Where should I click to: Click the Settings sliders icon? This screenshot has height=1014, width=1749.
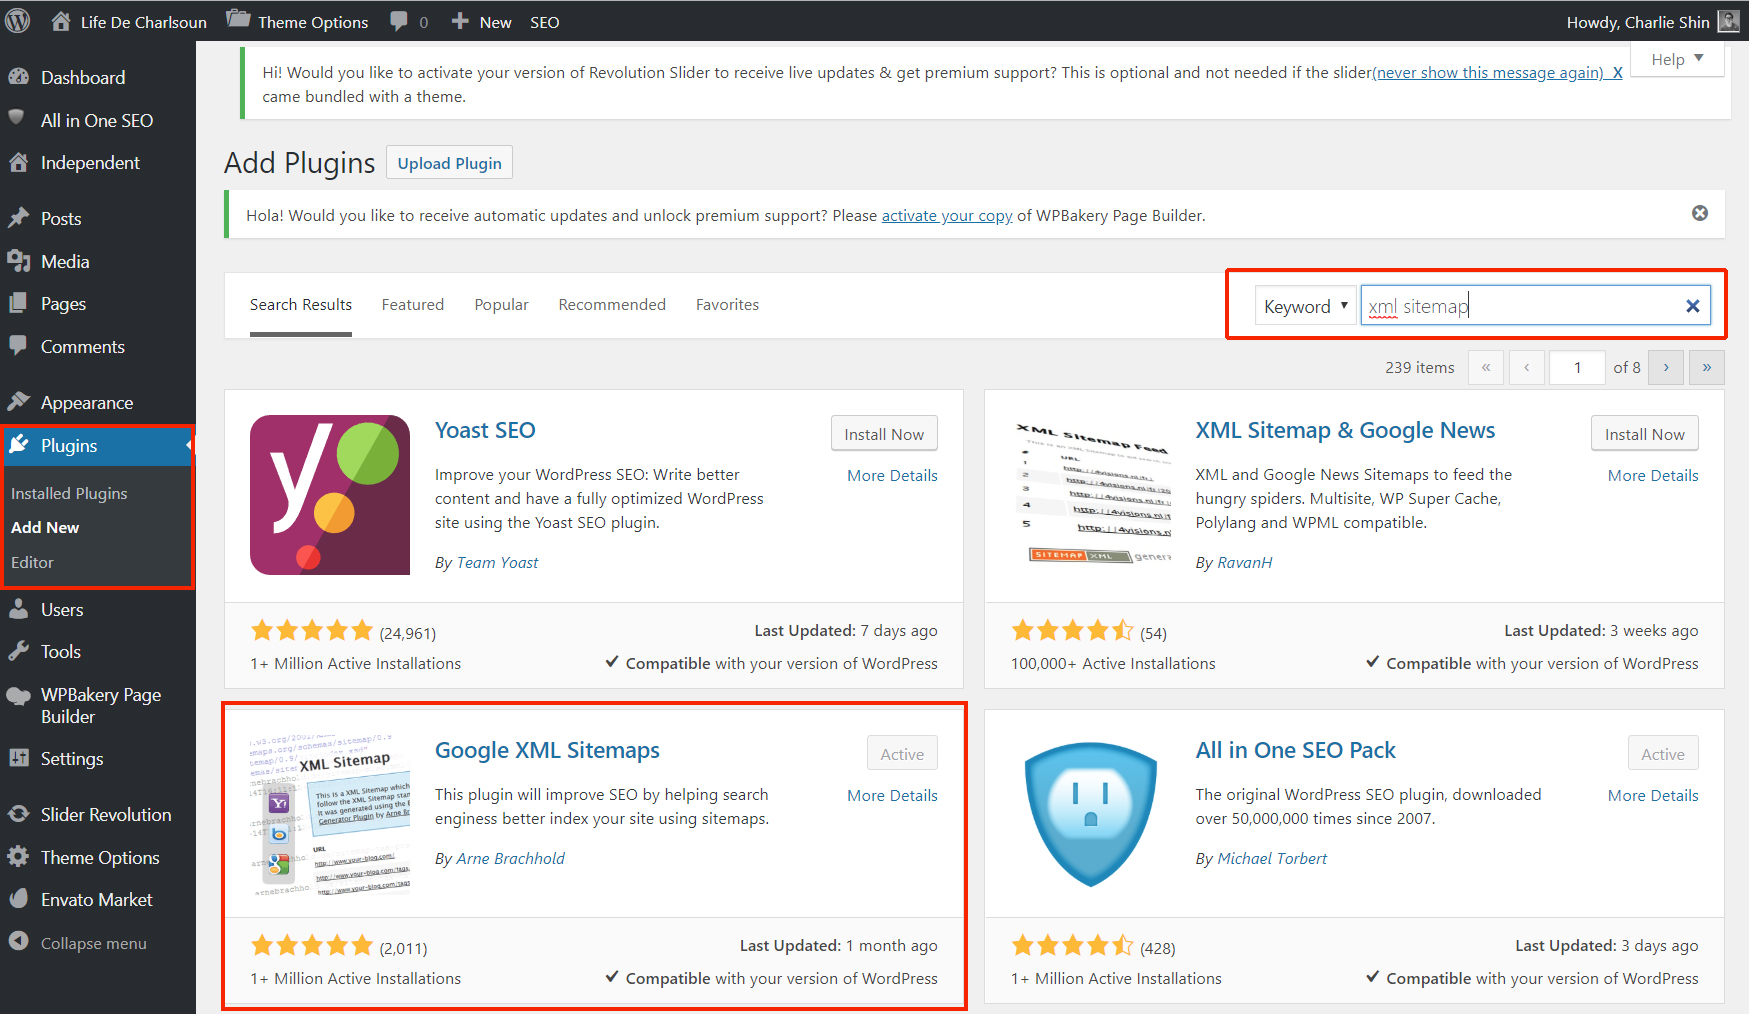18,758
